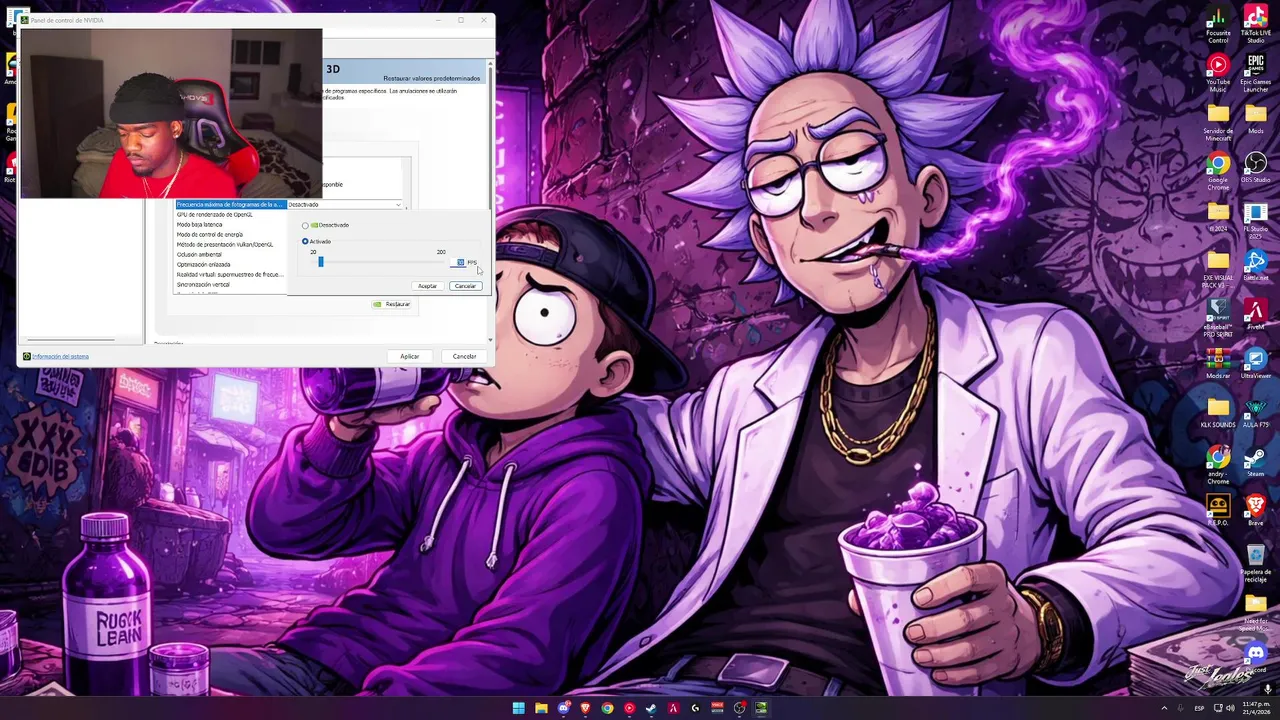This screenshot has width=1280, height=720.
Task: Open the R.E.P.O. game shortcut
Action: tap(1217, 510)
